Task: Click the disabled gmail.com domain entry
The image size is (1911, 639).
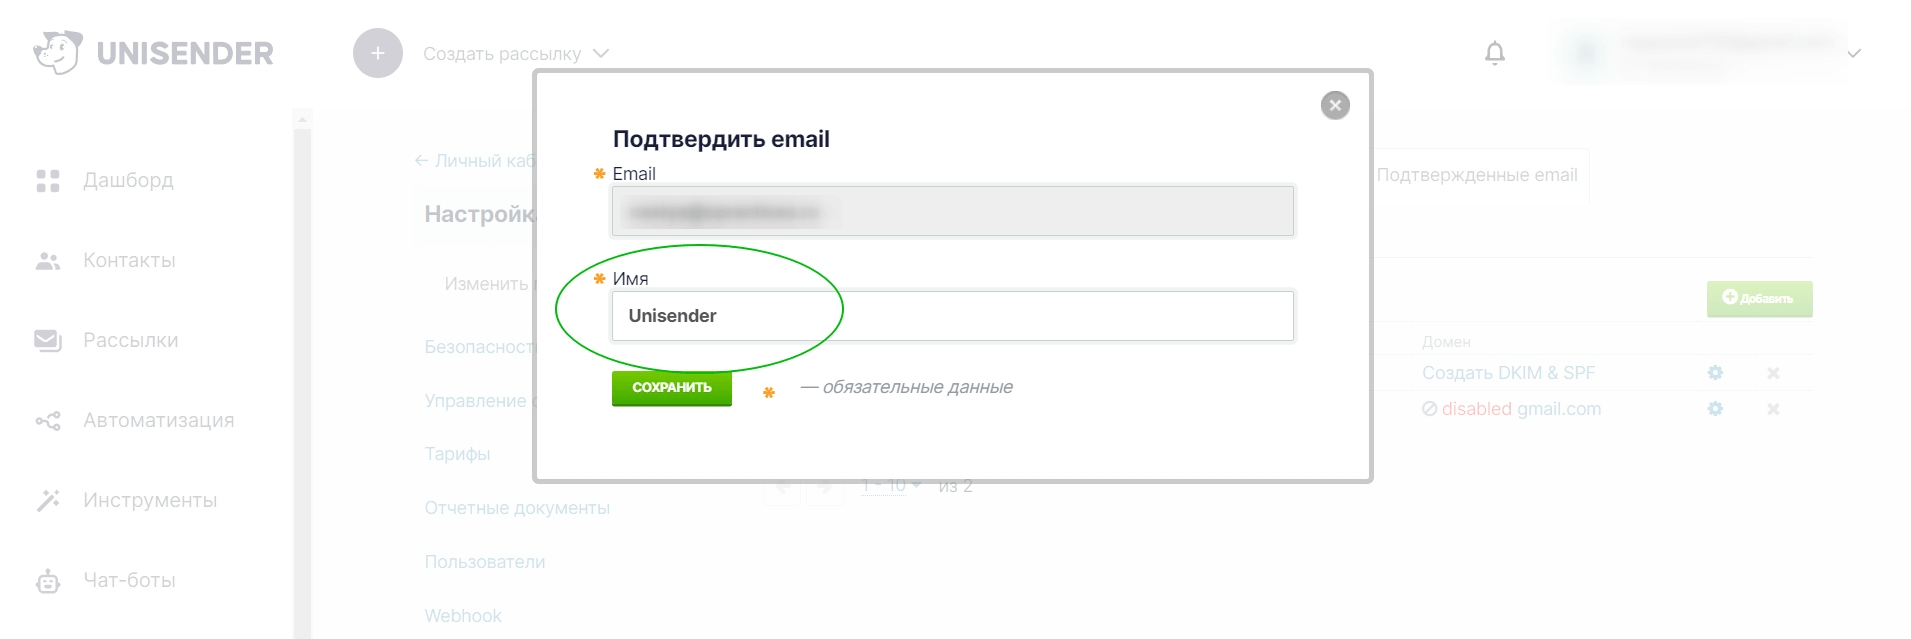Action: point(1511,409)
